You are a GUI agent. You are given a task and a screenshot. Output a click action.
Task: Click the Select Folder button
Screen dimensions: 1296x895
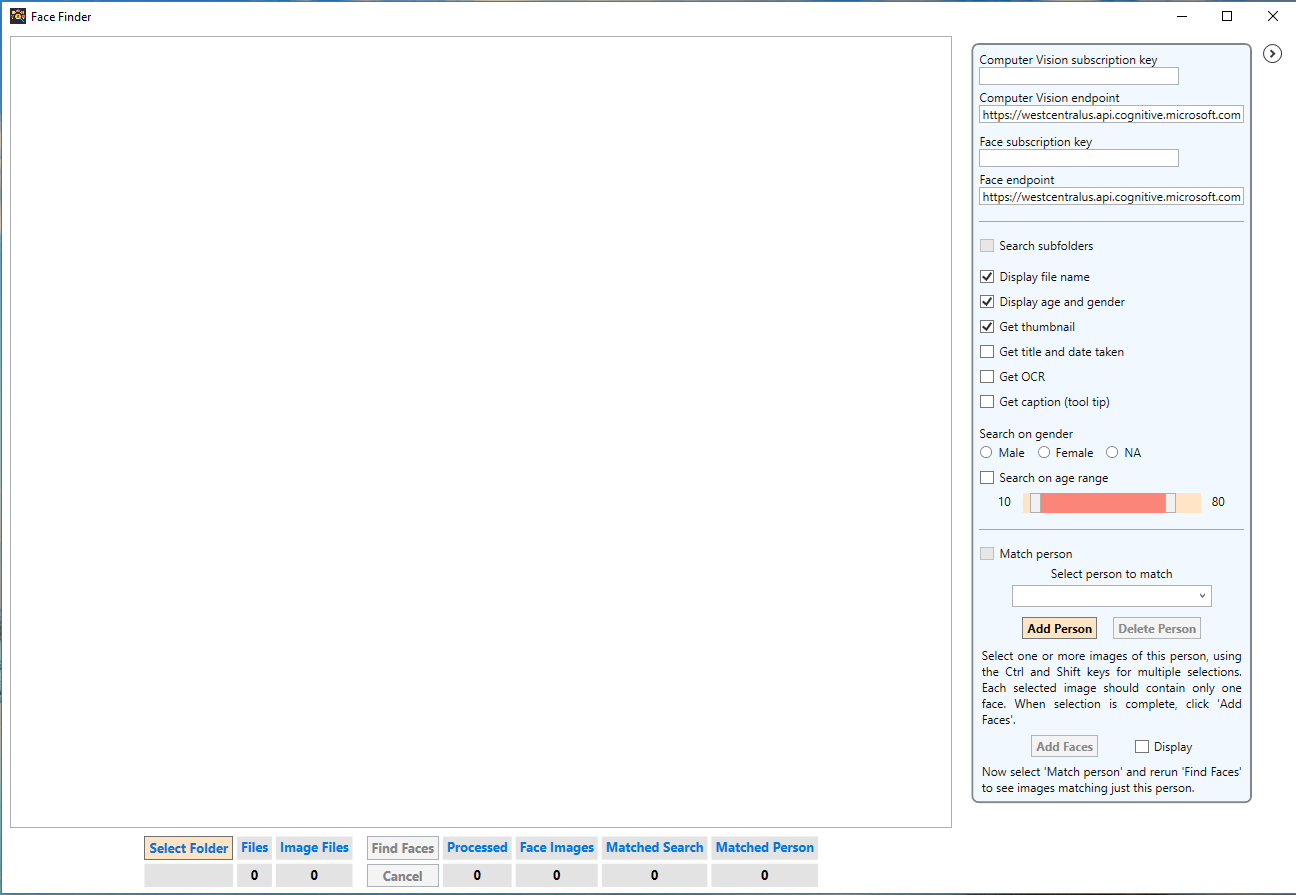[x=189, y=848]
